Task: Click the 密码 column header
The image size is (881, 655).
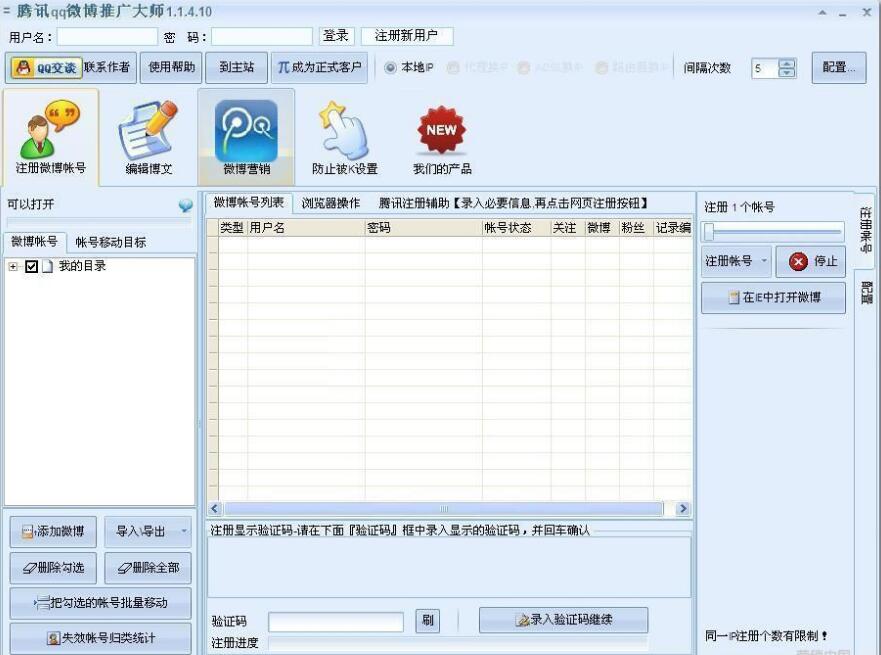Action: tap(424, 228)
